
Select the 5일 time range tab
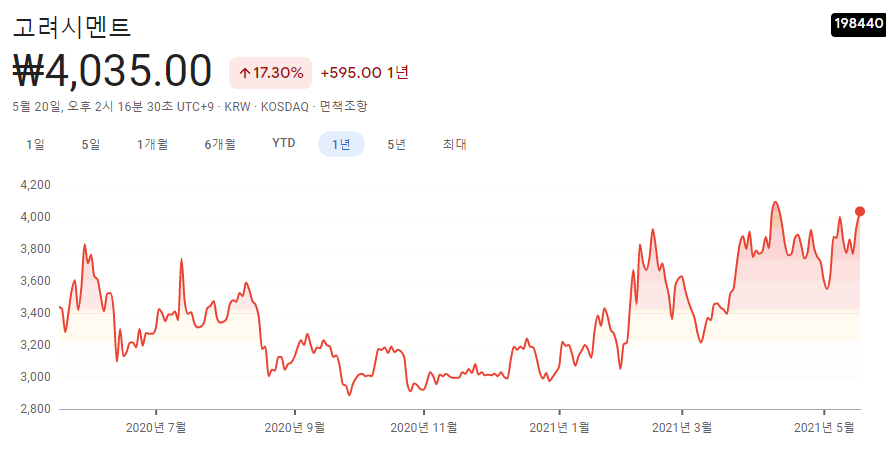90,145
